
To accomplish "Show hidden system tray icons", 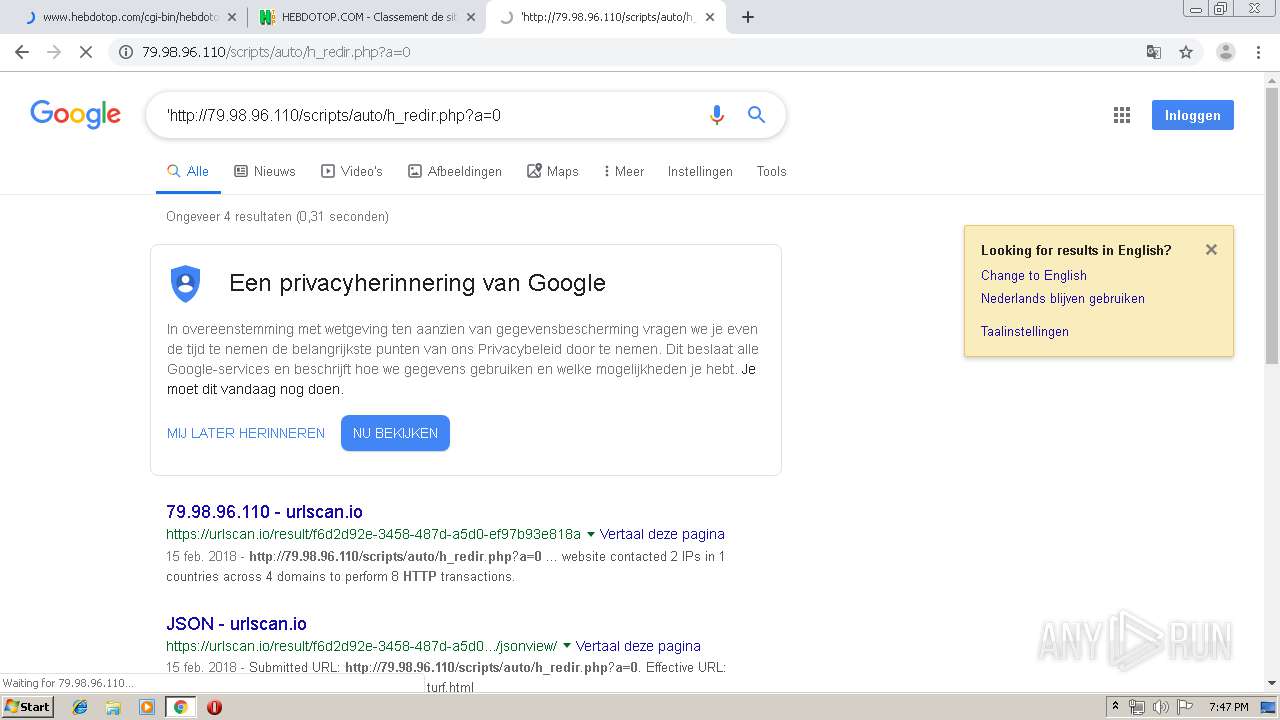I will [1115, 707].
